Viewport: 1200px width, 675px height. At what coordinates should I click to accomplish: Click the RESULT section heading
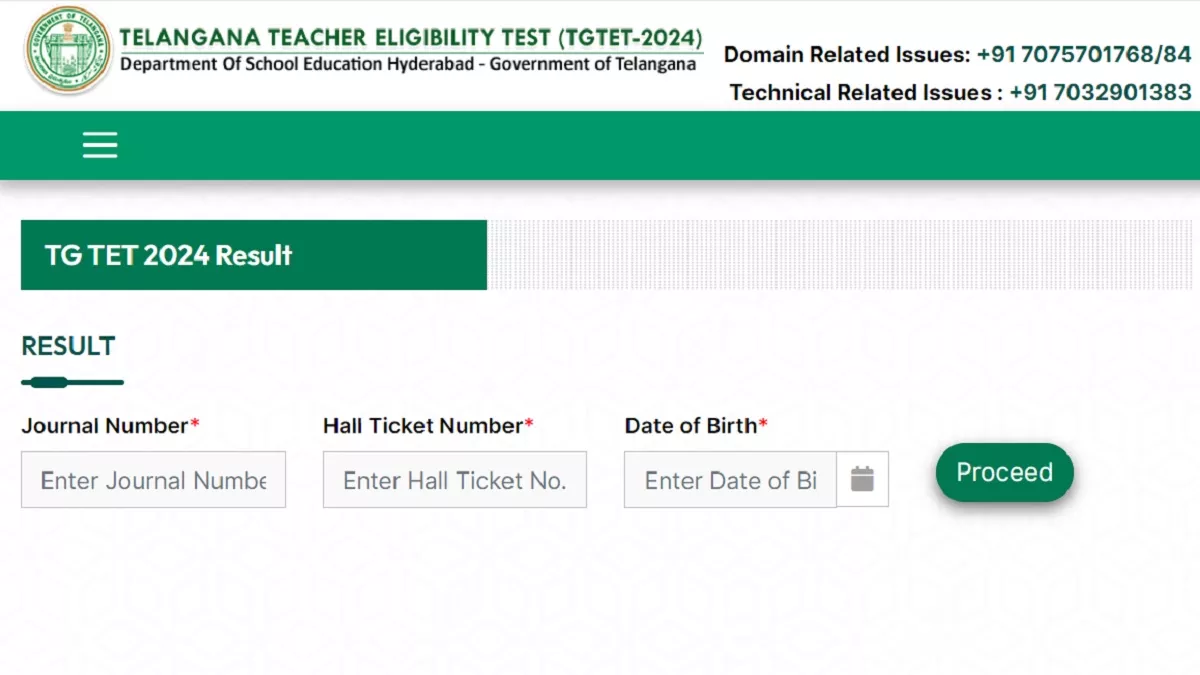[68, 346]
